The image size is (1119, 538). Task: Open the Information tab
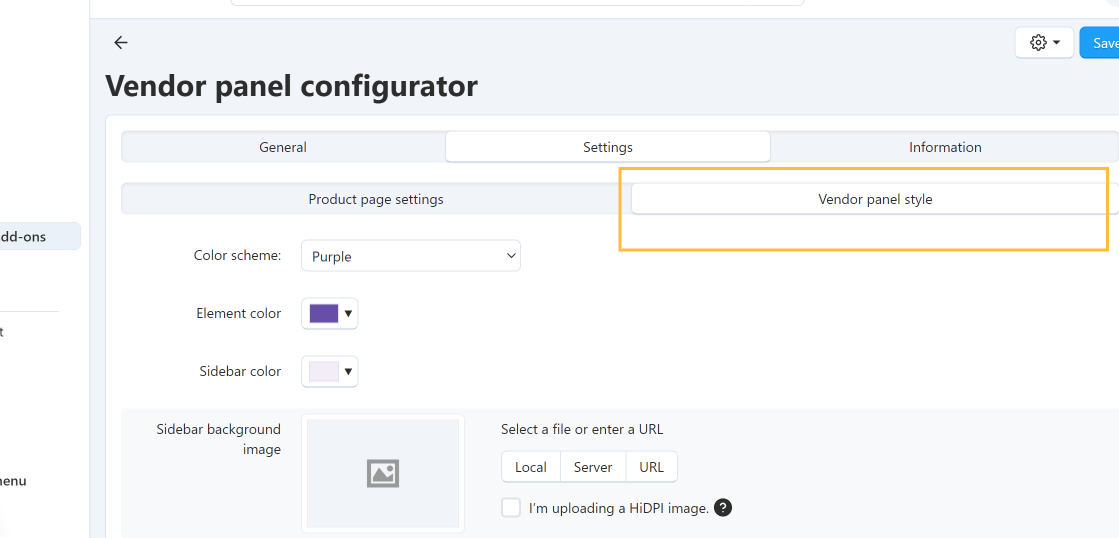[x=945, y=147]
